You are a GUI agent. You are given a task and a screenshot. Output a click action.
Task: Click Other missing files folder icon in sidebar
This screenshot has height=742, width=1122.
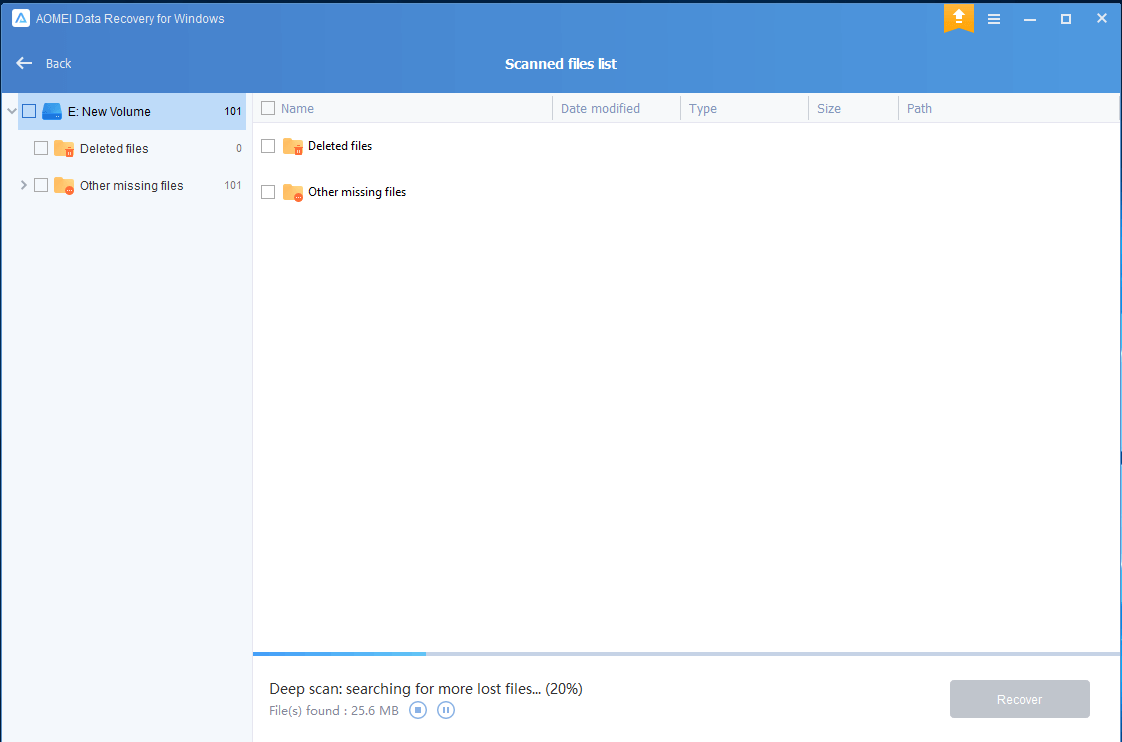64,186
